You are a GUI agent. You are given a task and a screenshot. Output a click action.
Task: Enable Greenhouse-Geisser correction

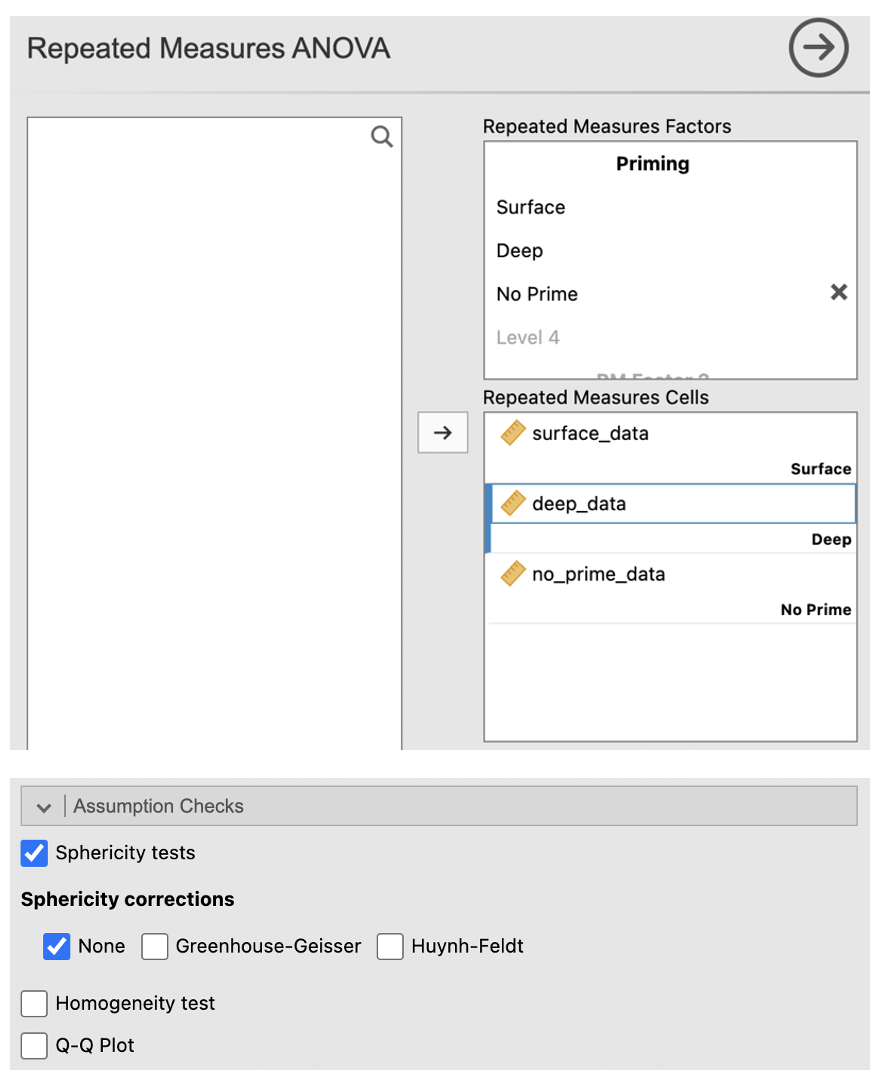tap(155, 946)
